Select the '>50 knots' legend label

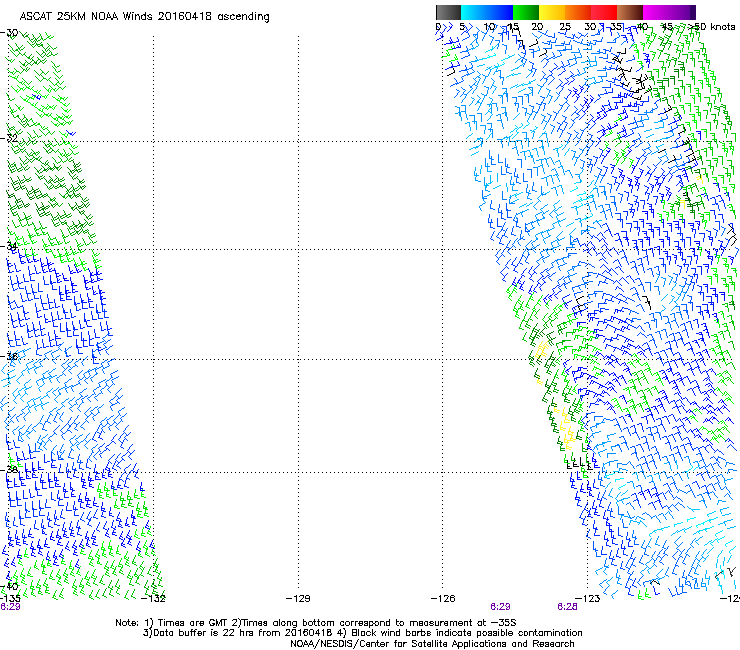point(711,27)
